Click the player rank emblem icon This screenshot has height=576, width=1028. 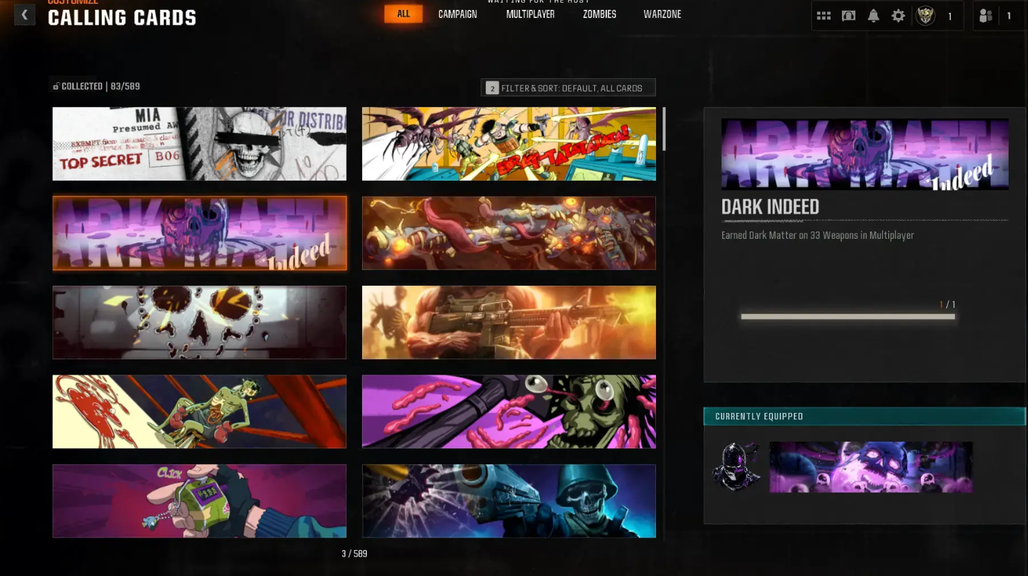pos(925,15)
